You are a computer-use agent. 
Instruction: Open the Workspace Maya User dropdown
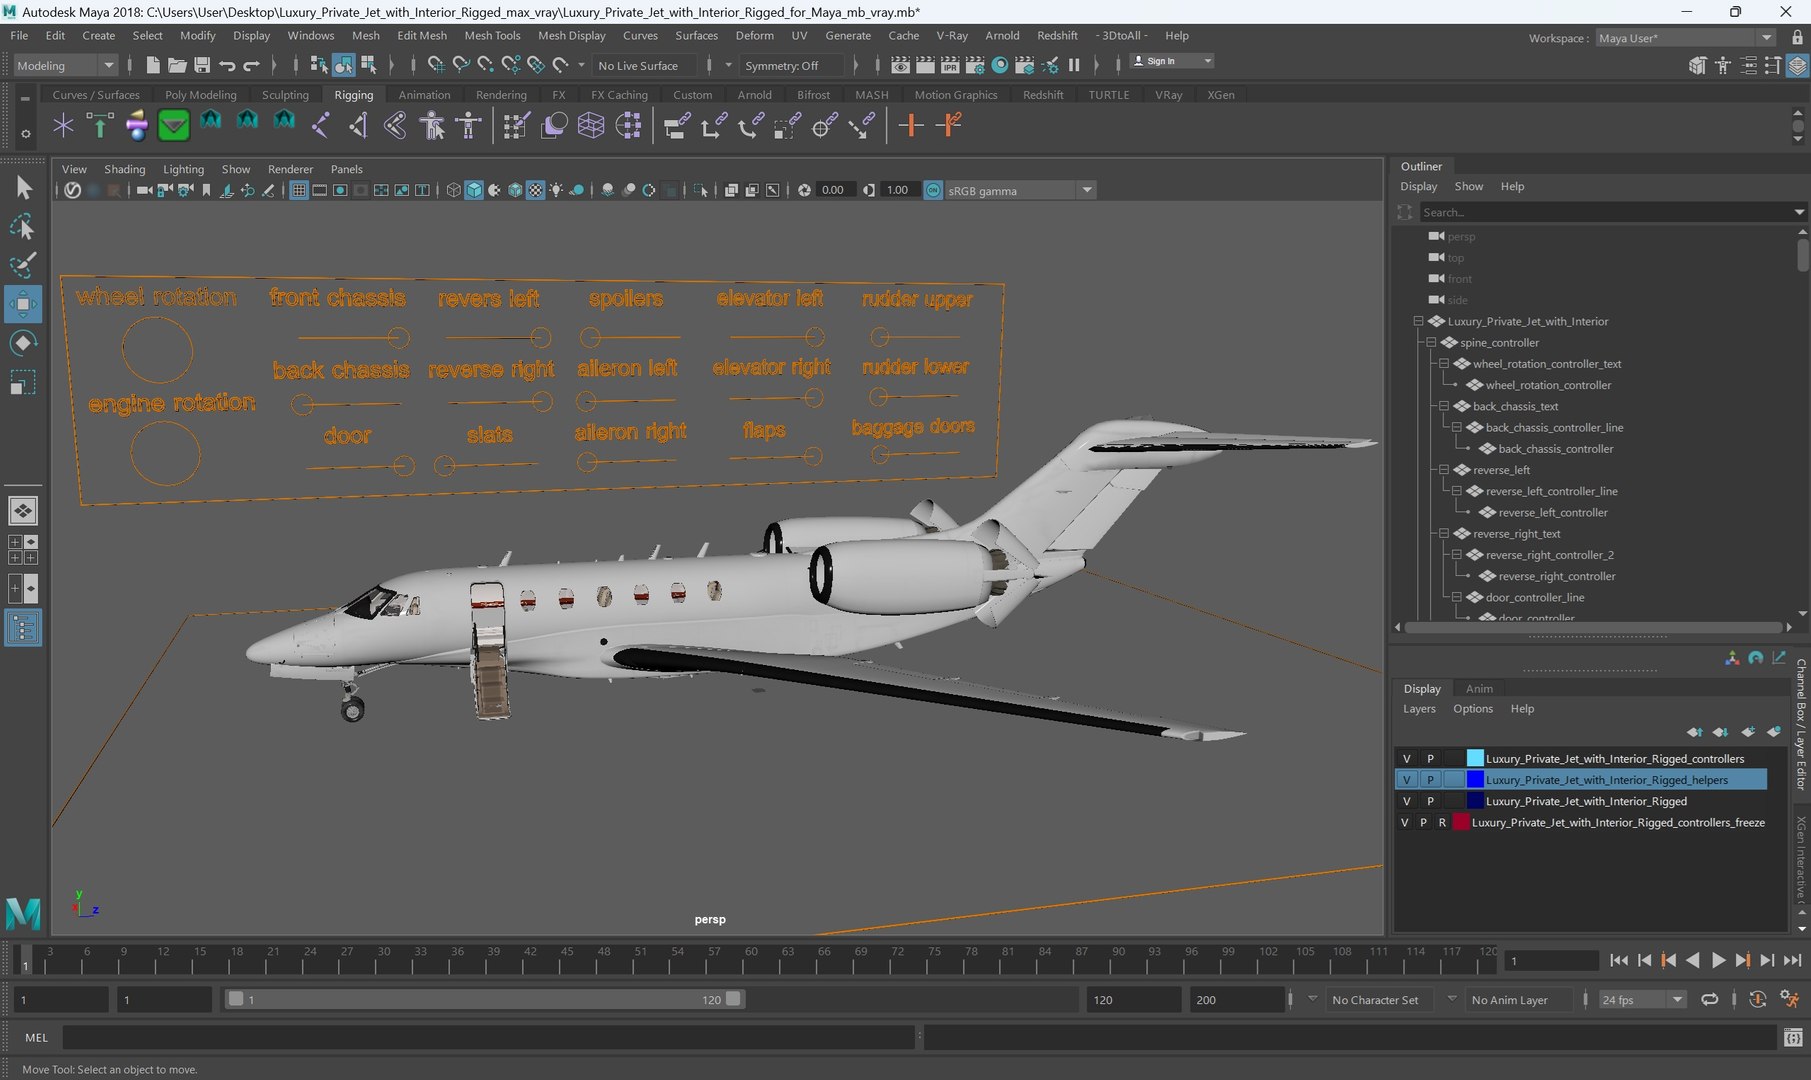[1684, 38]
